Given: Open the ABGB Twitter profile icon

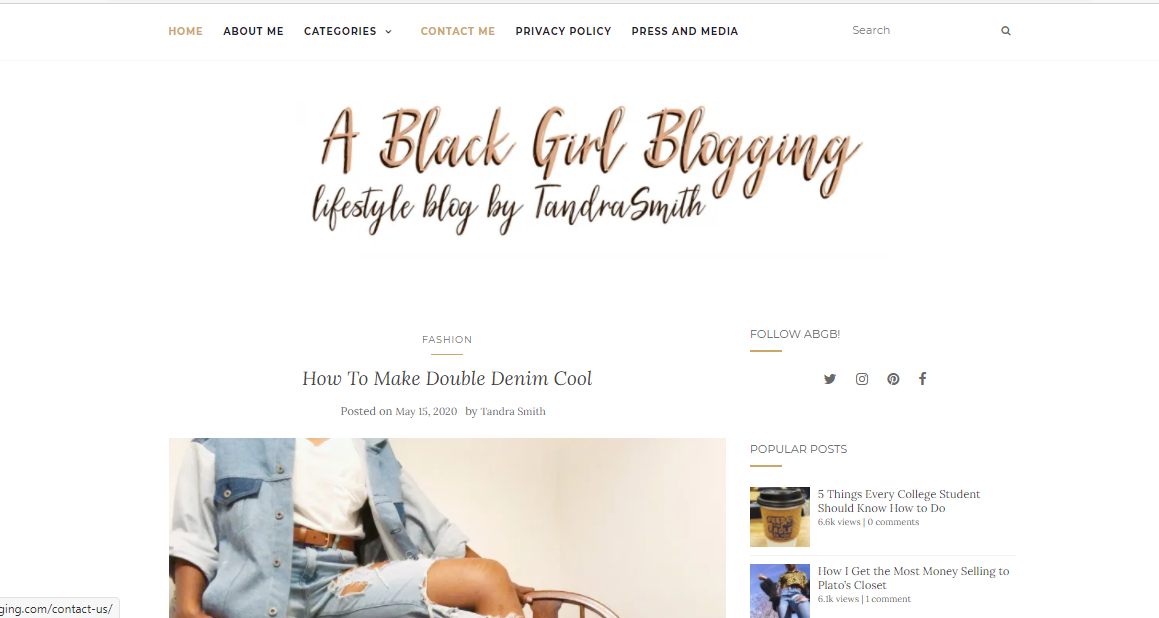Looking at the screenshot, I should pyautogui.click(x=829, y=379).
